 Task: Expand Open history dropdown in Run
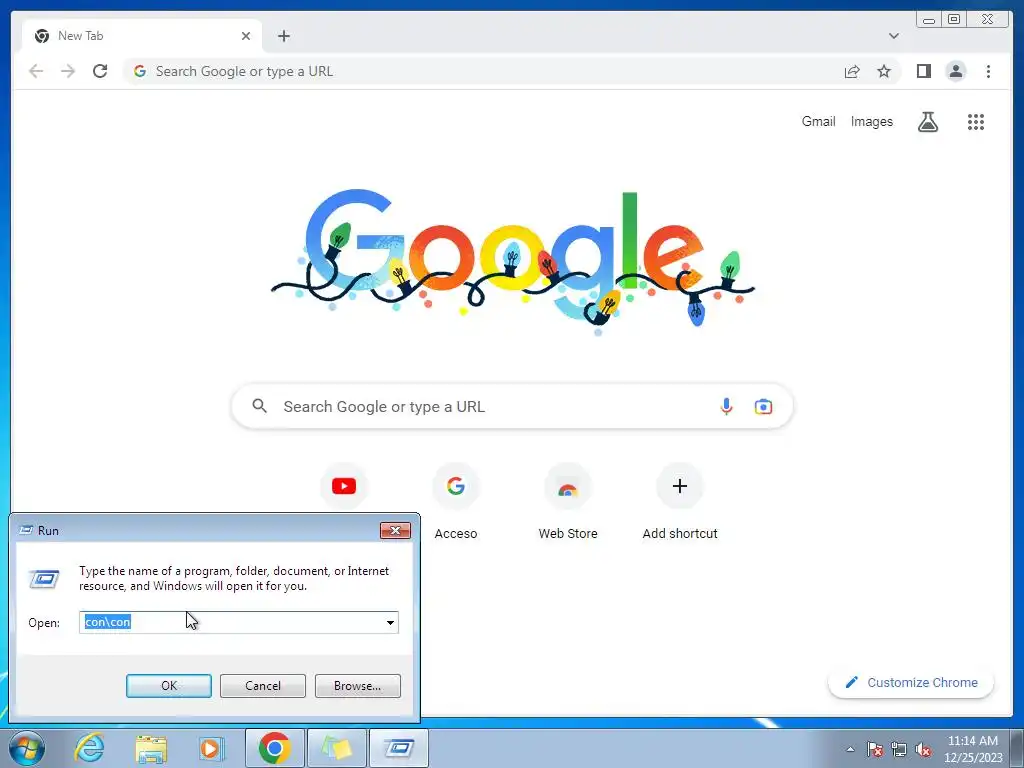click(390, 622)
